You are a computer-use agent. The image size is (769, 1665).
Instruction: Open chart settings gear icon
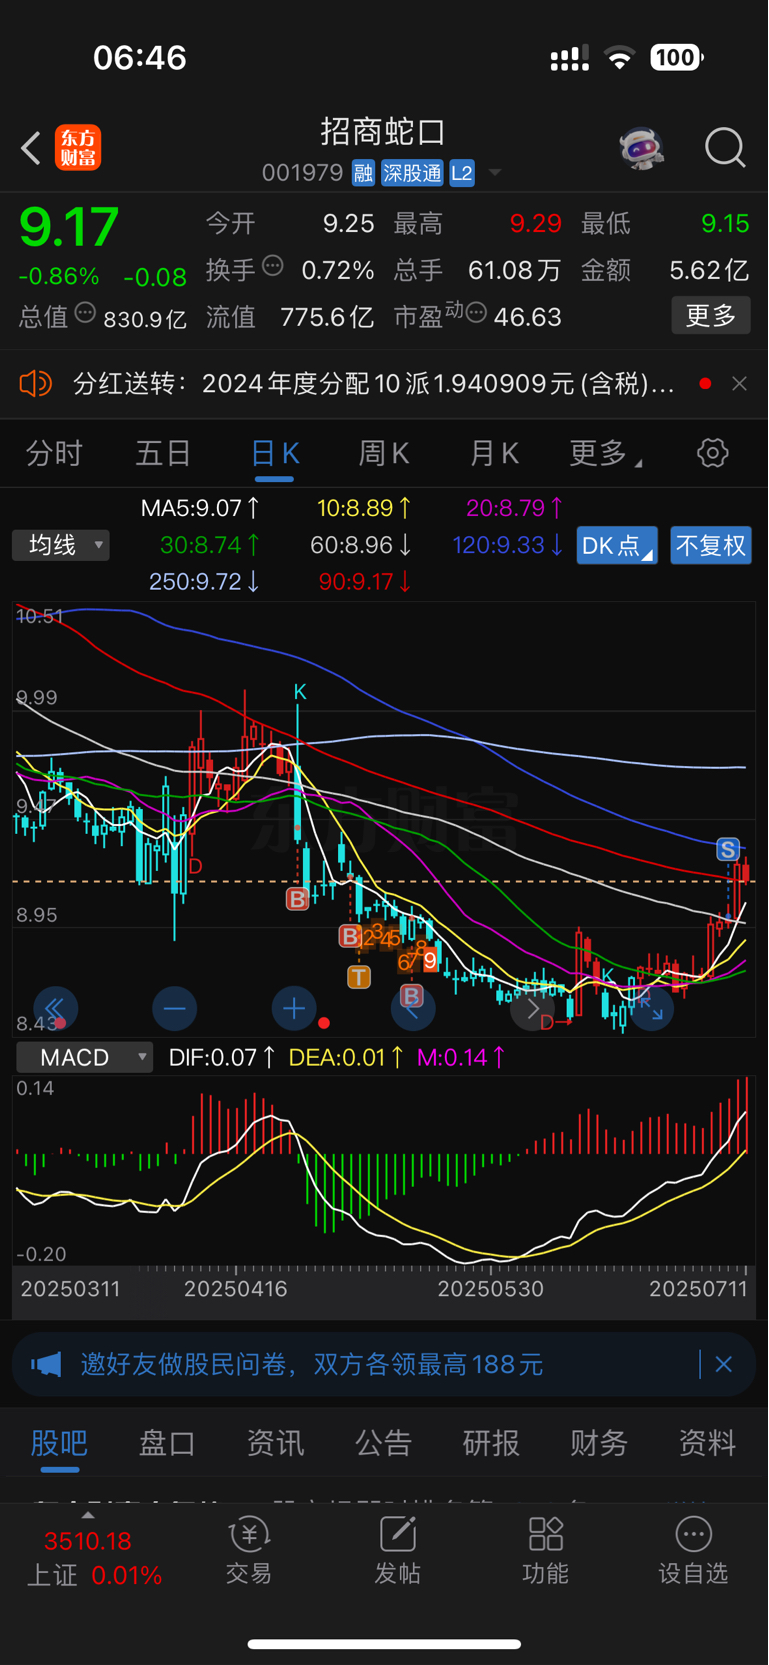712,453
